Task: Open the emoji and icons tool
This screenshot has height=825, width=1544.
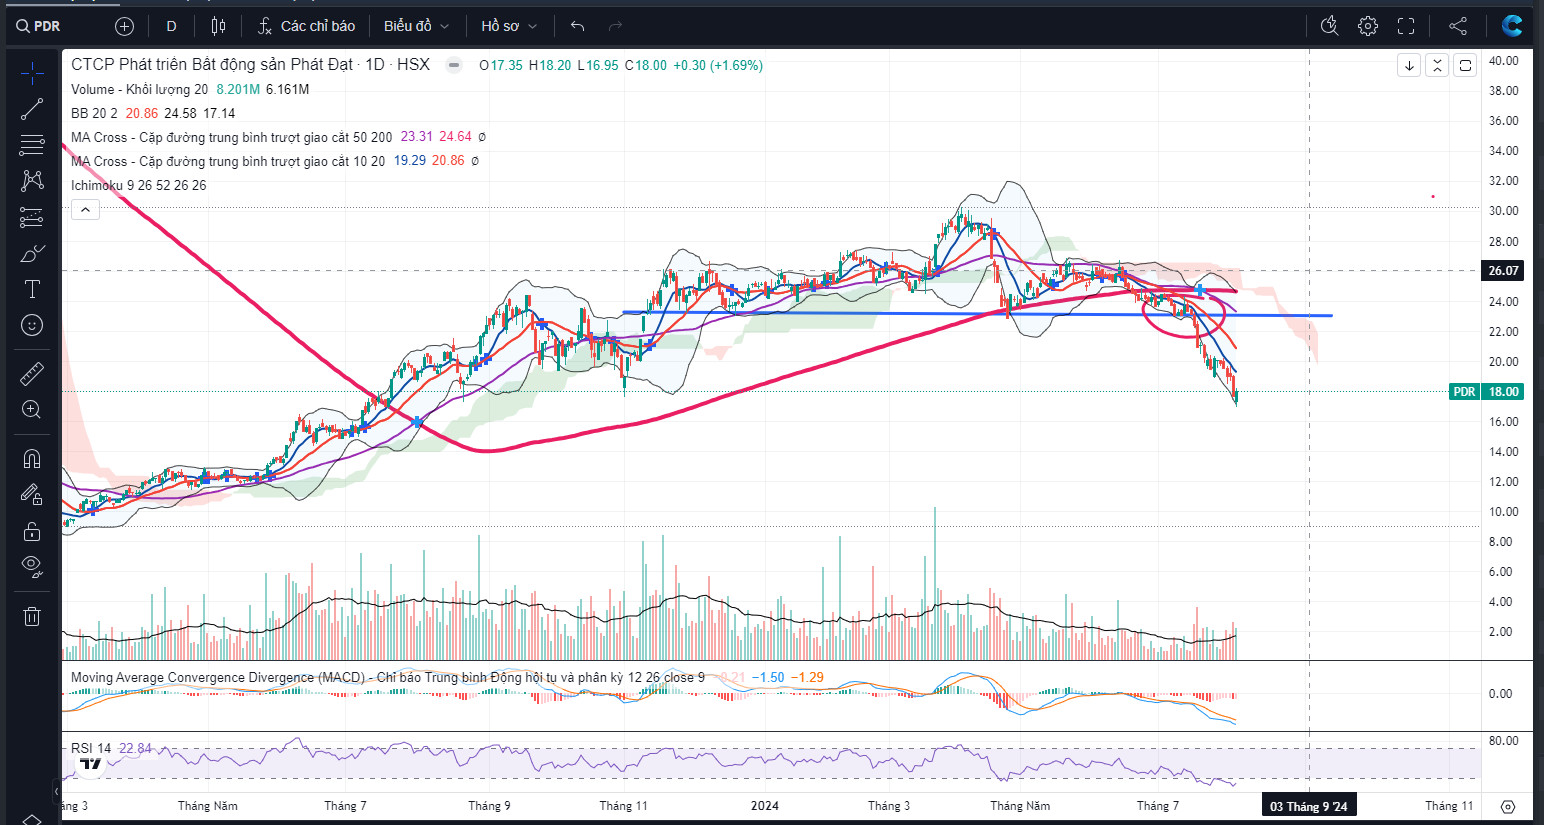Action: click(x=32, y=325)
